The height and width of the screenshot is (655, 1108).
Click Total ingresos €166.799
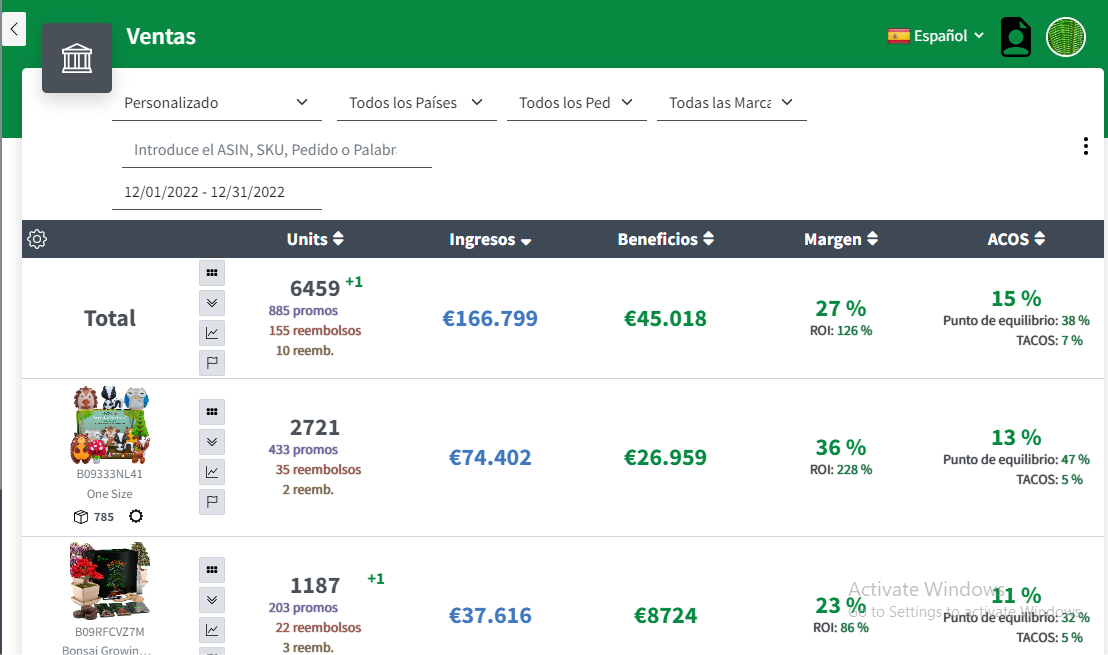click(x=490, y=319)
